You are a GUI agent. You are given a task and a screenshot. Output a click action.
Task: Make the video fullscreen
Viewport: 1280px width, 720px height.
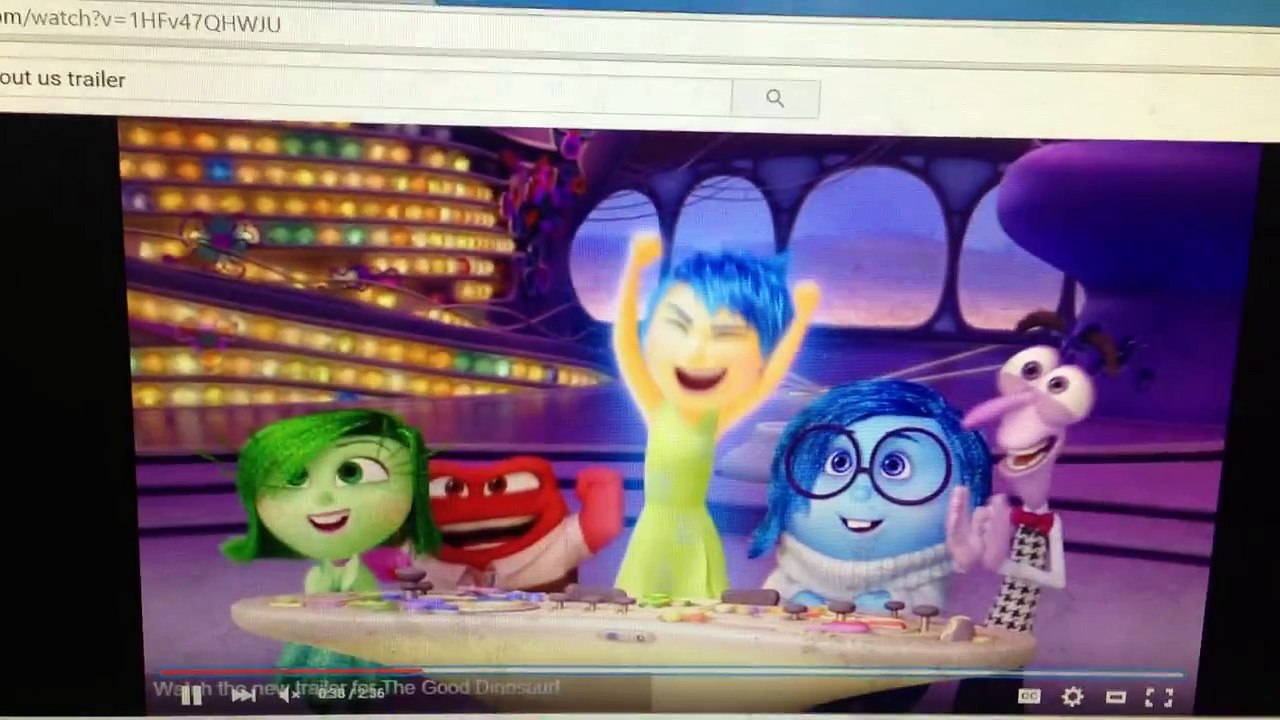(1158, 698)
